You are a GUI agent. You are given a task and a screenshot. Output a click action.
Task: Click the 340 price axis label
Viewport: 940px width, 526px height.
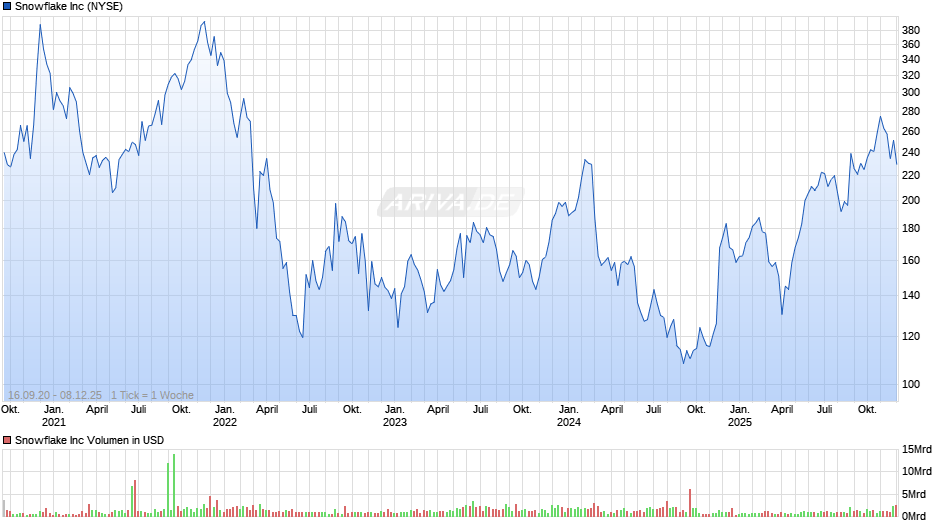pyautogui.click(x=911, y=59)
